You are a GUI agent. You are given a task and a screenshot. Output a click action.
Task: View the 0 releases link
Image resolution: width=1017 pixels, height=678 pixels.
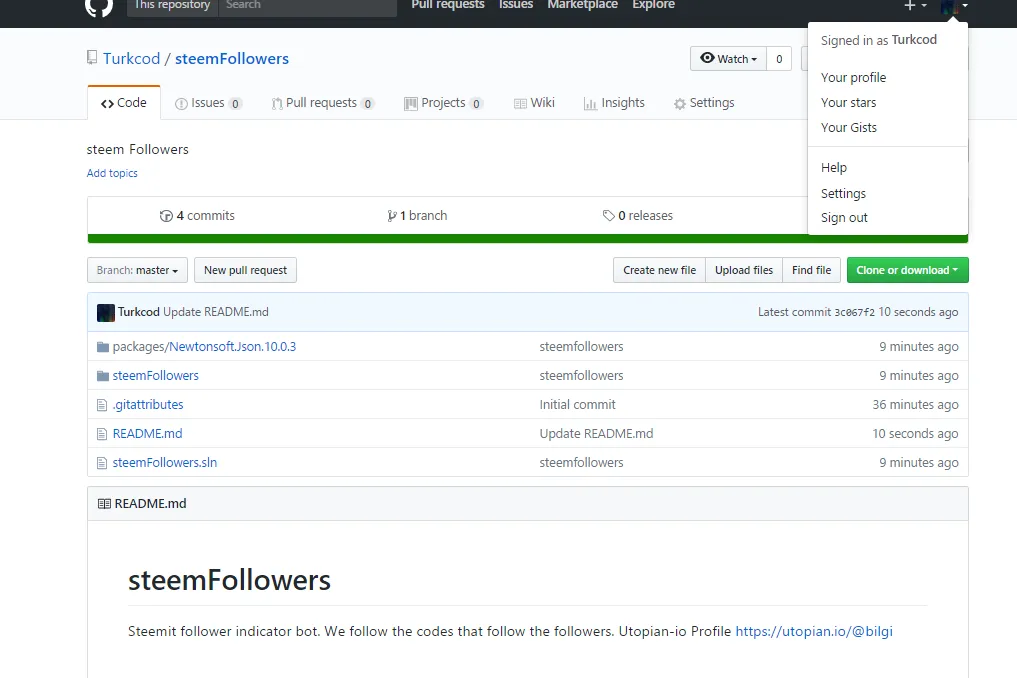638,216
